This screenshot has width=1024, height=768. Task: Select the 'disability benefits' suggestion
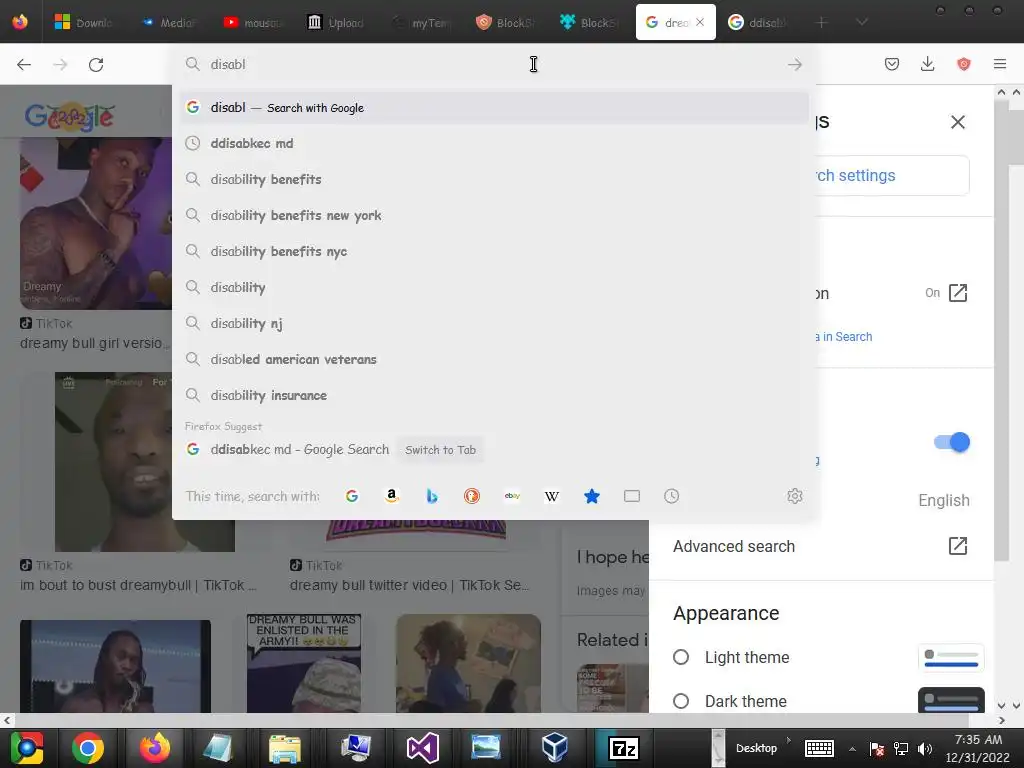click(494, 179)
